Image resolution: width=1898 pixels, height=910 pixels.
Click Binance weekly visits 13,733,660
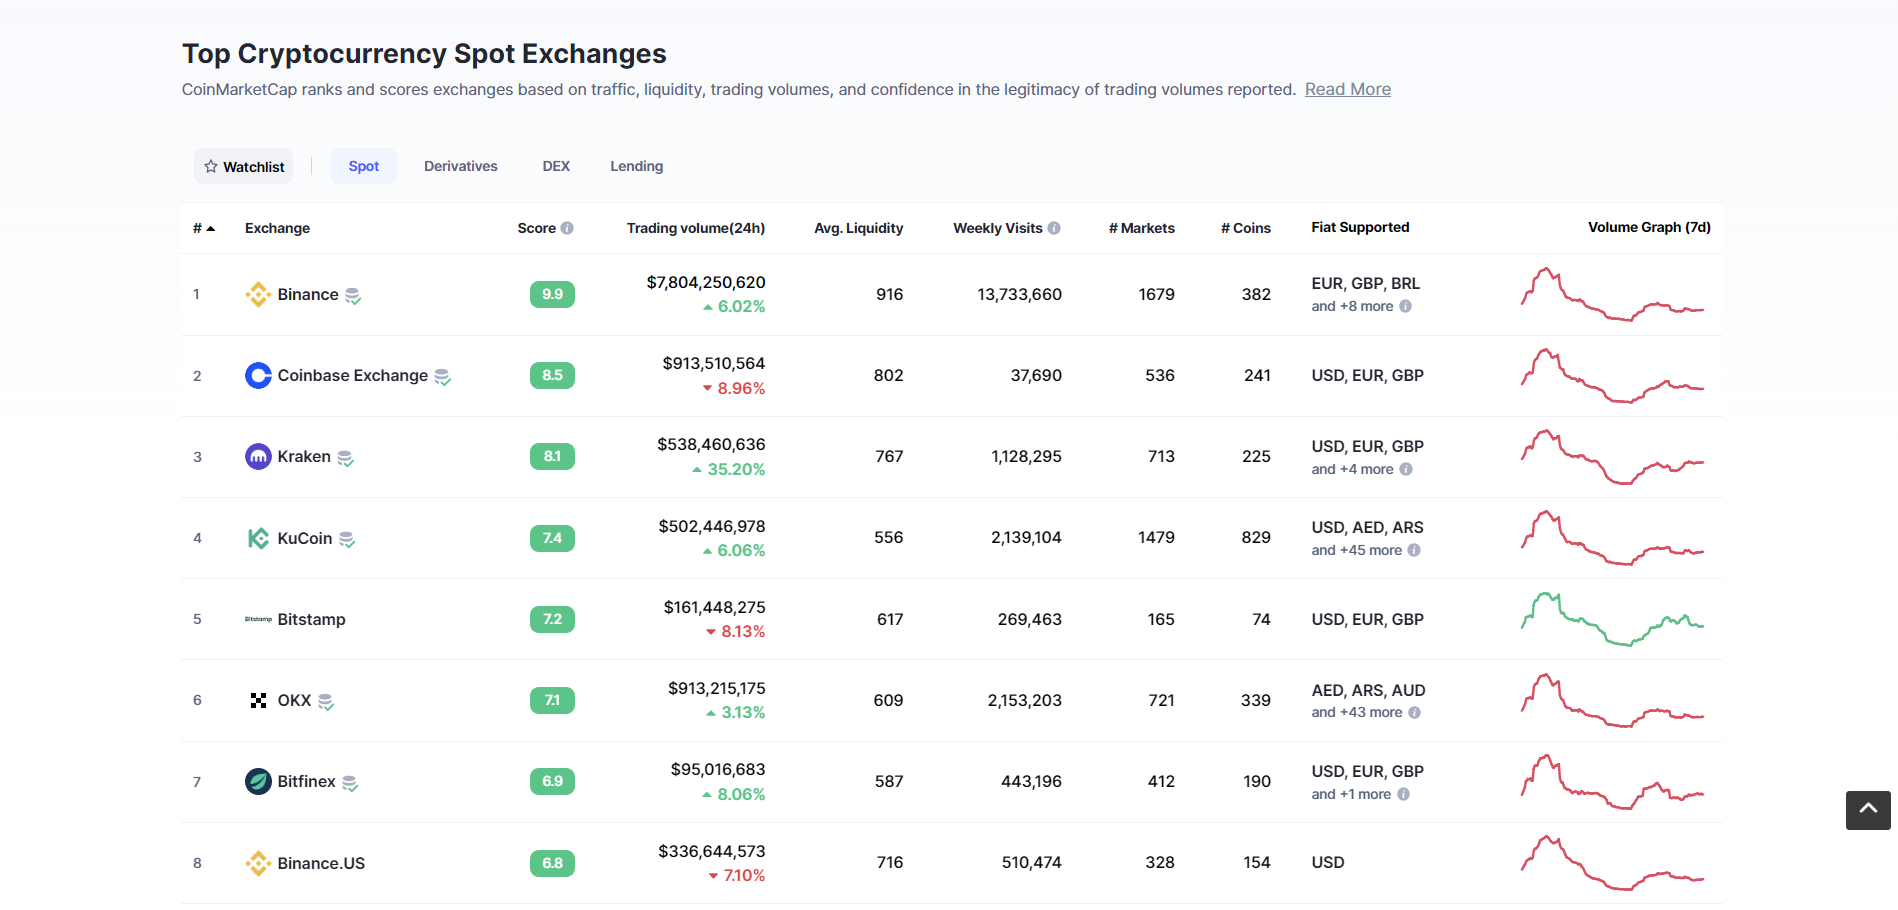[x=1020, y=294]
